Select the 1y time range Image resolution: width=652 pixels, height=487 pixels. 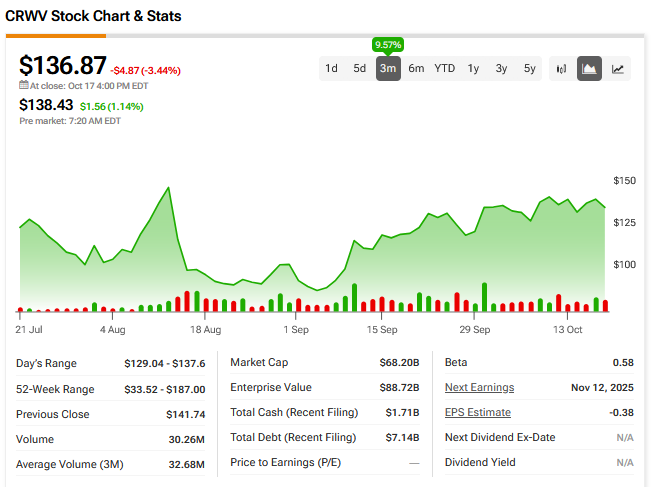(x=473, y=69)
